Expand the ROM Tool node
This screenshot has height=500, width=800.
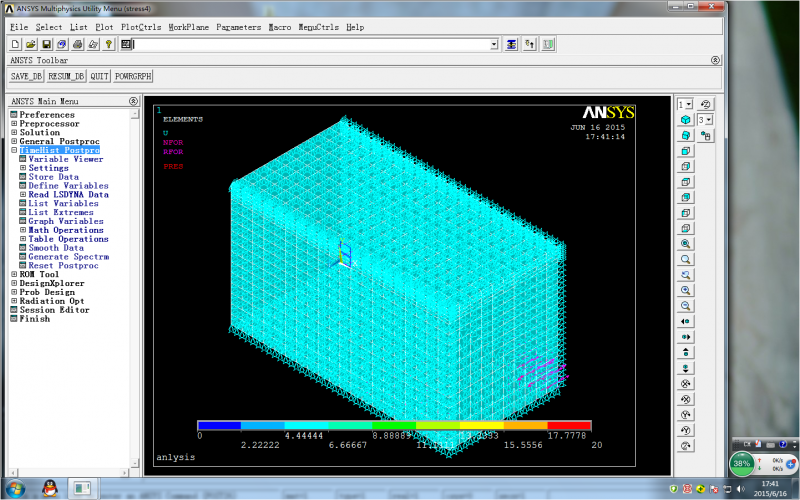pos(14,274)
